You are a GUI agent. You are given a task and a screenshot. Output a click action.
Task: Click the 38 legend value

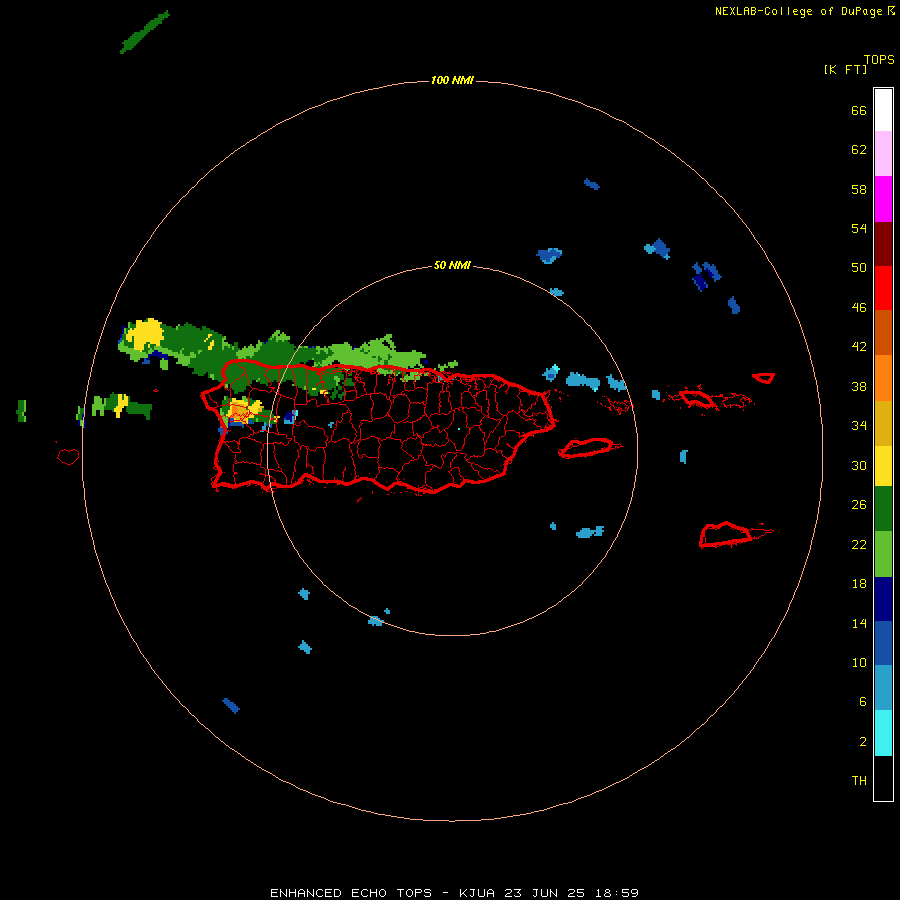coord(859,386)
